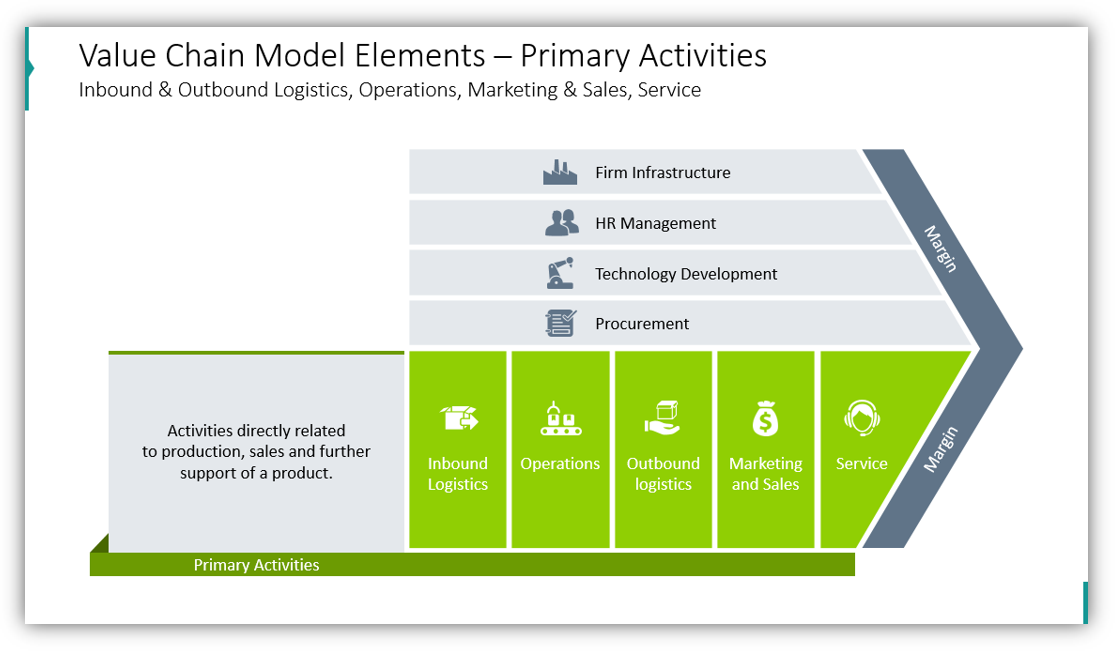Select the people icon for HR Management
Image resolution: width=1118 pixels, height=654 pixels.
[562, 222]
